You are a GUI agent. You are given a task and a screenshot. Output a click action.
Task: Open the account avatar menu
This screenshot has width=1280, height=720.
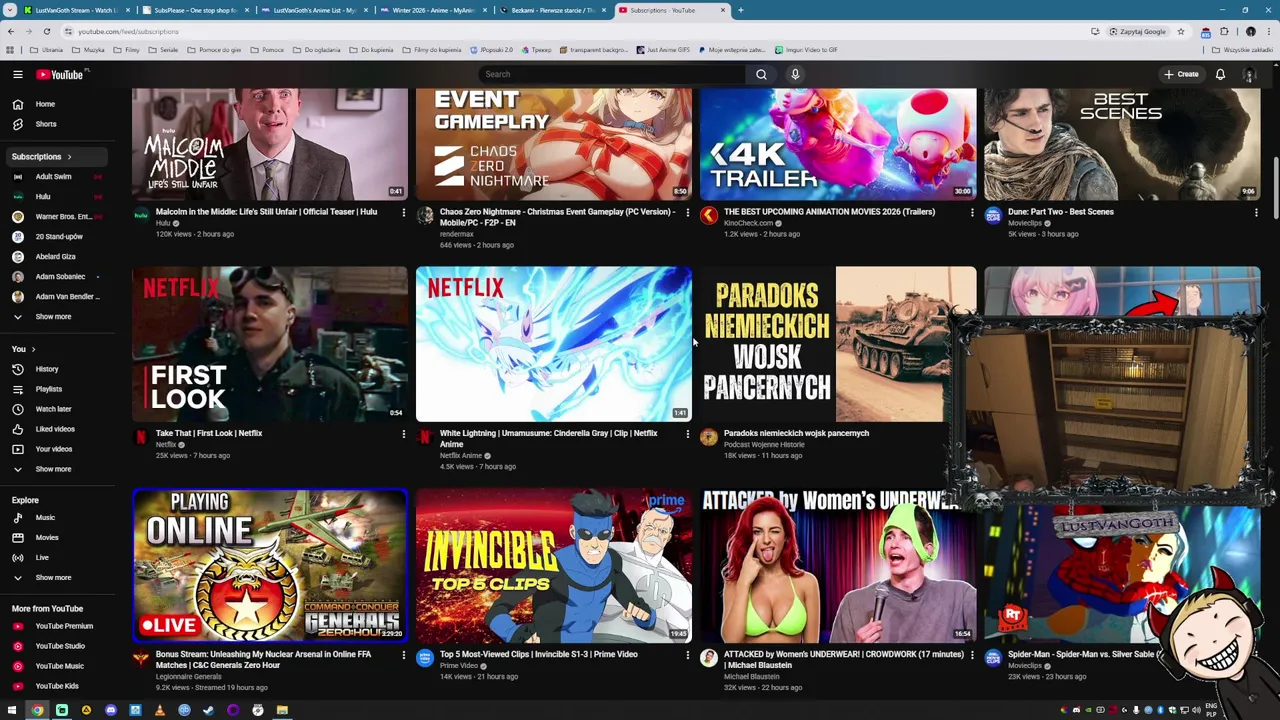1249,74
